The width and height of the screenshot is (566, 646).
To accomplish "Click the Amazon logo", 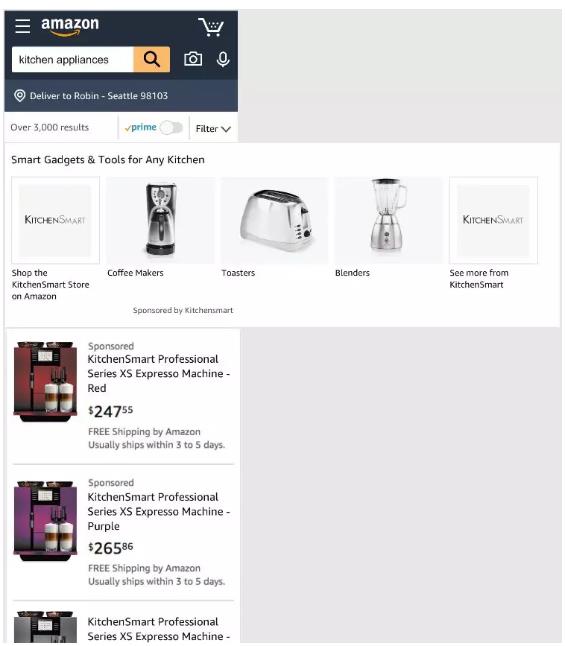I will pos(70,26).
